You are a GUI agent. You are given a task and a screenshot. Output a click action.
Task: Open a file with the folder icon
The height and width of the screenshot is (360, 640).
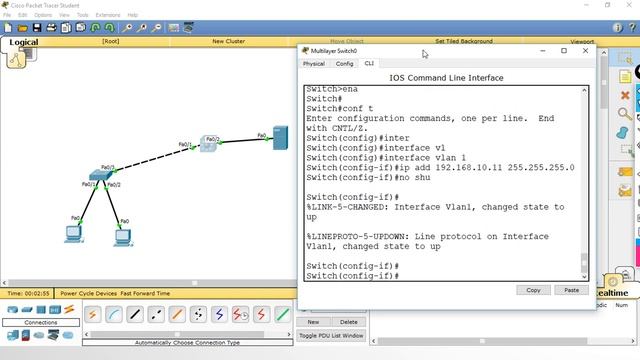coord(22,28)
